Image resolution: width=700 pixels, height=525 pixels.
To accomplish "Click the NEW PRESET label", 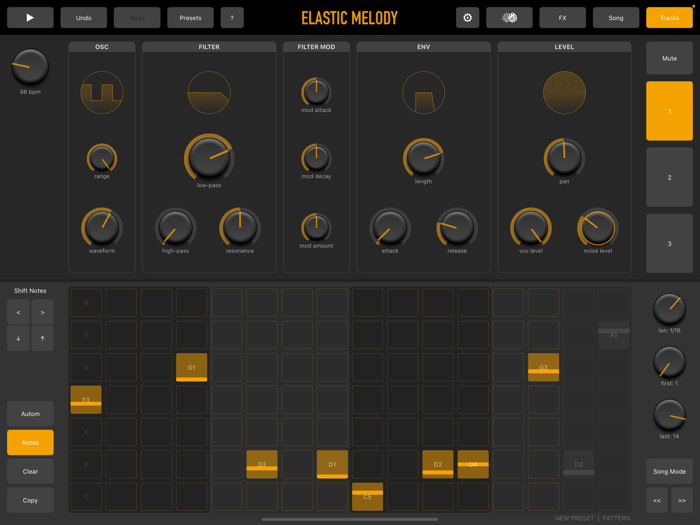I will 574,518.
